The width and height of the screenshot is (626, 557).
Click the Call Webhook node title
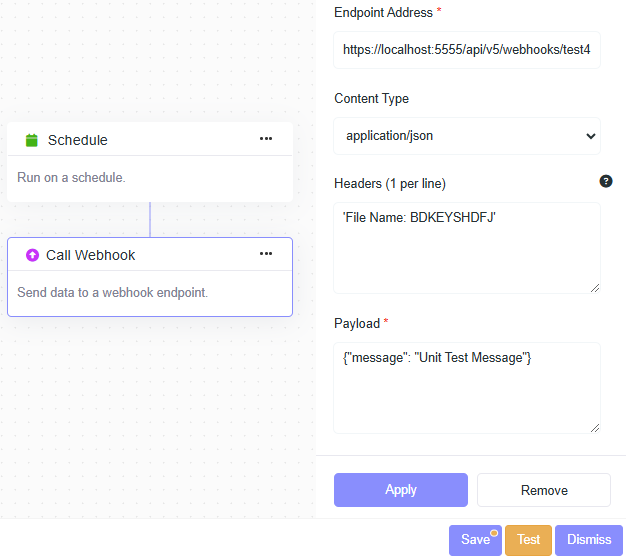pyautogui.click(x=90, y=255)
